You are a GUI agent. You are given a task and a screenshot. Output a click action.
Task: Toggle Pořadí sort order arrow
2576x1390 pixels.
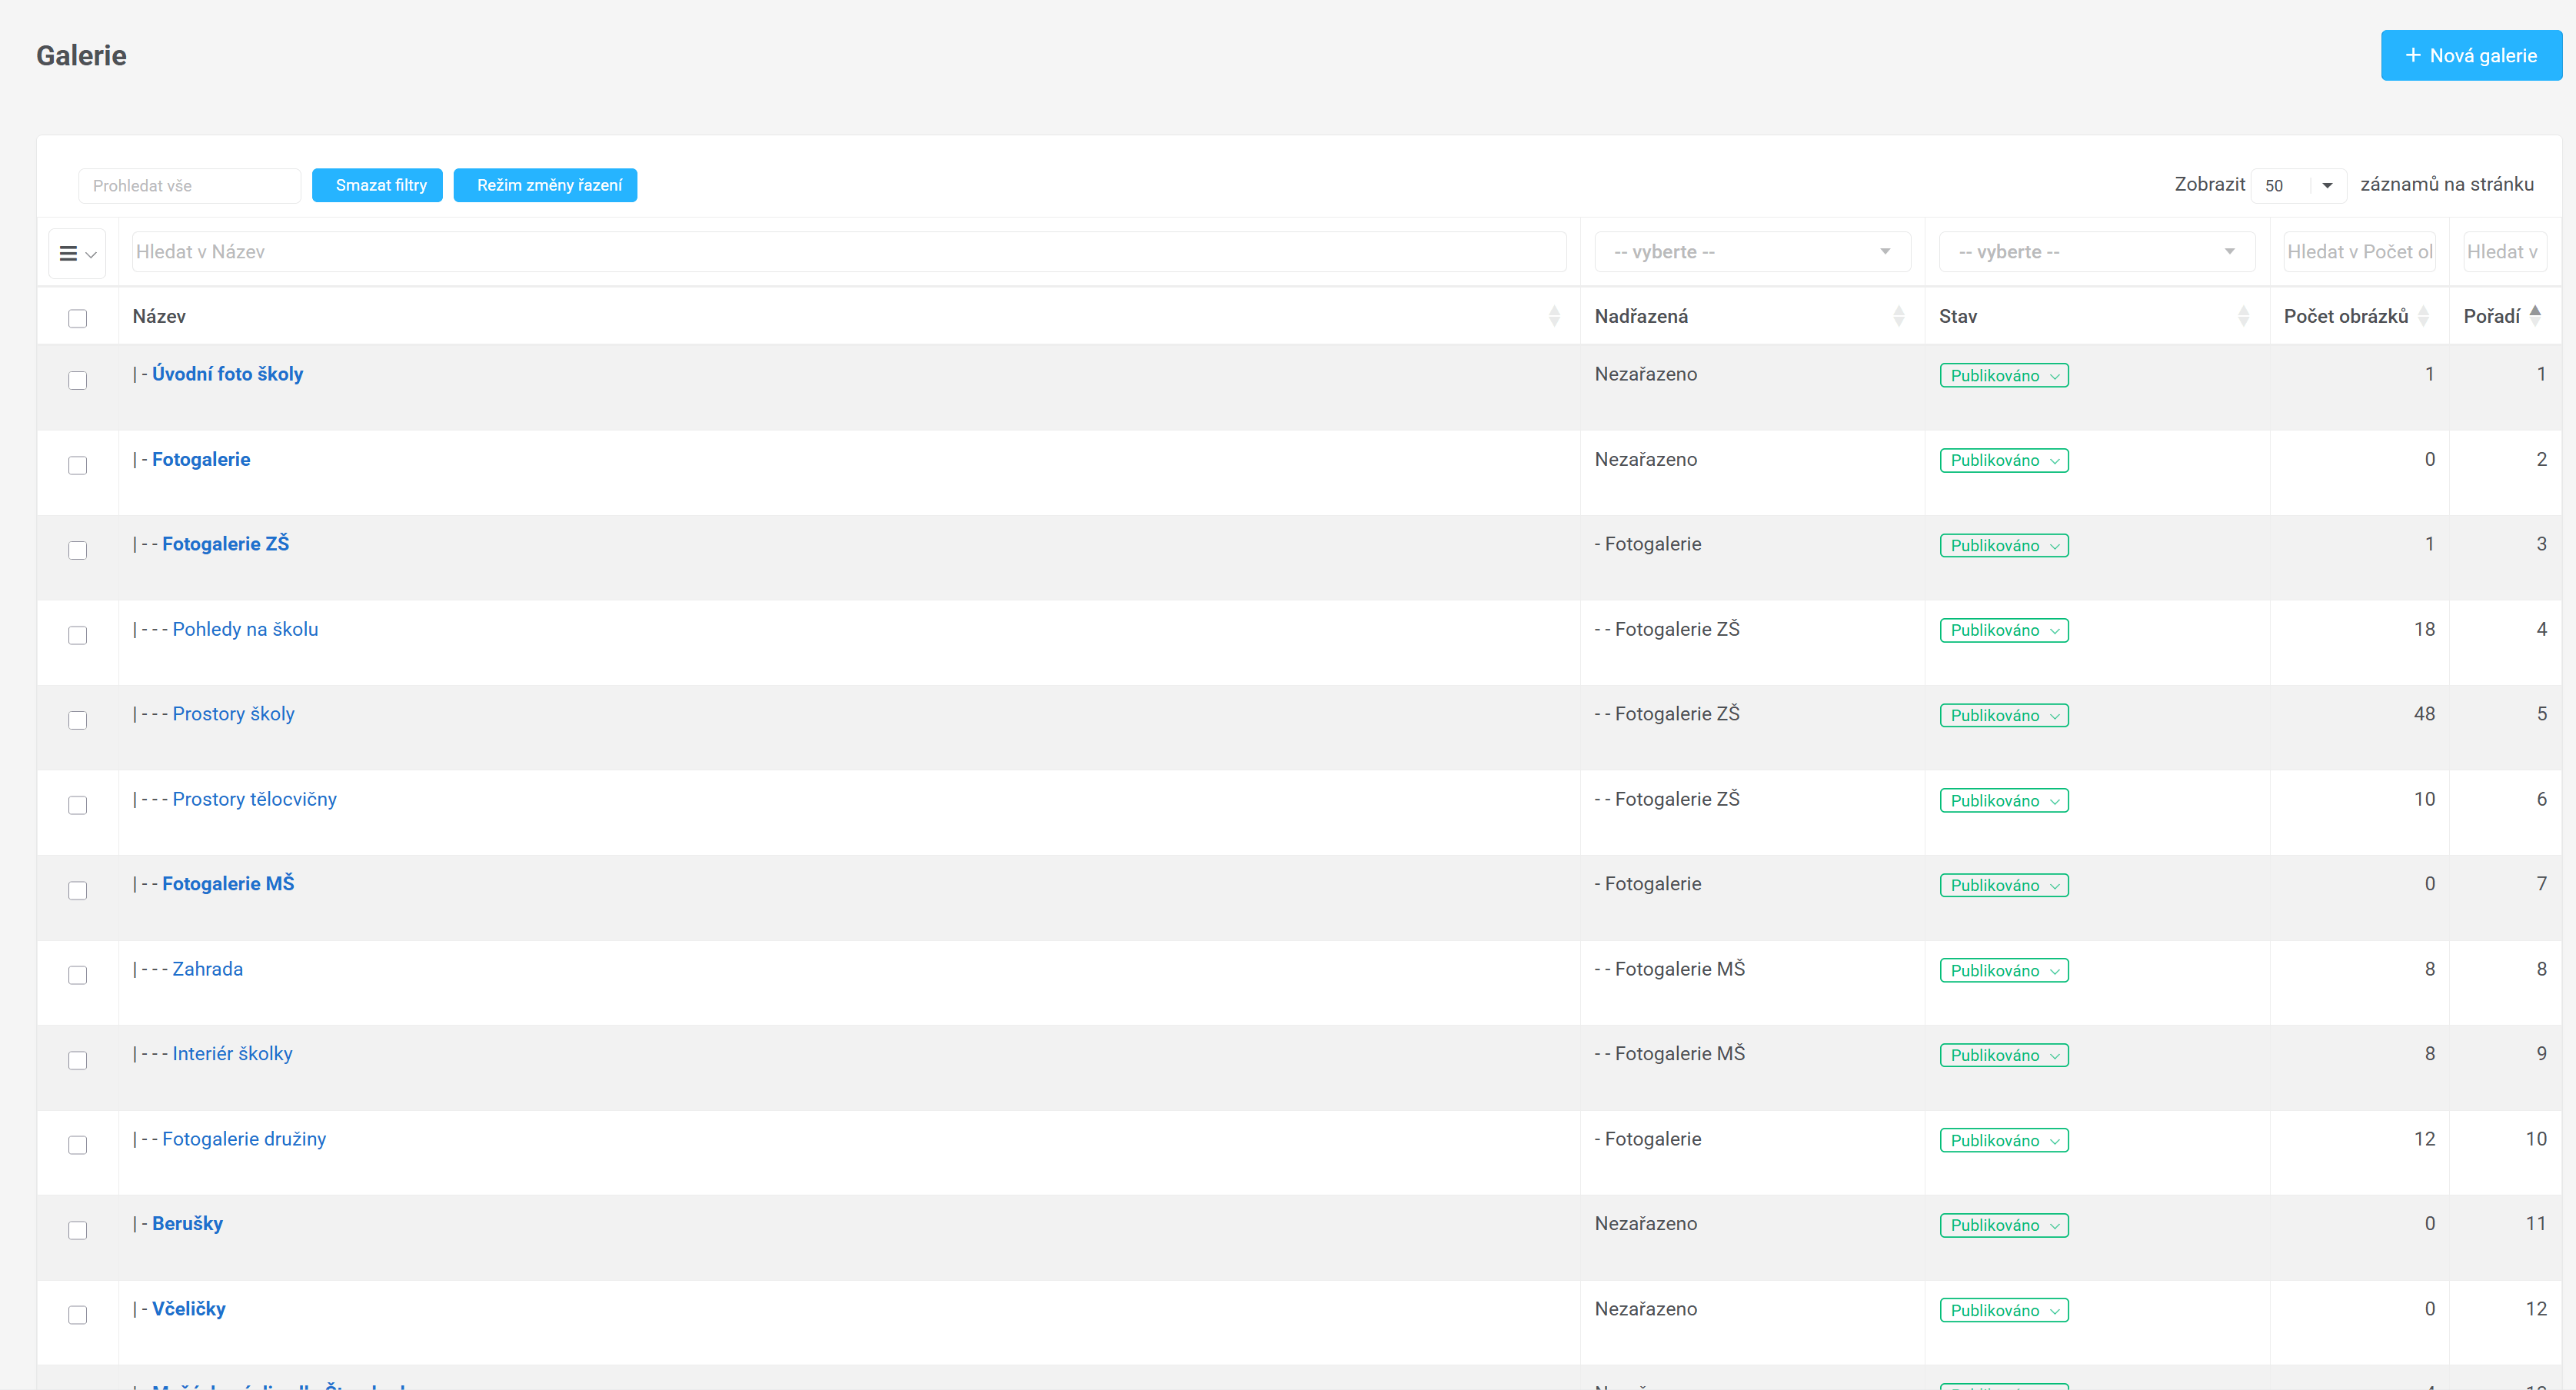[2535, 315]
